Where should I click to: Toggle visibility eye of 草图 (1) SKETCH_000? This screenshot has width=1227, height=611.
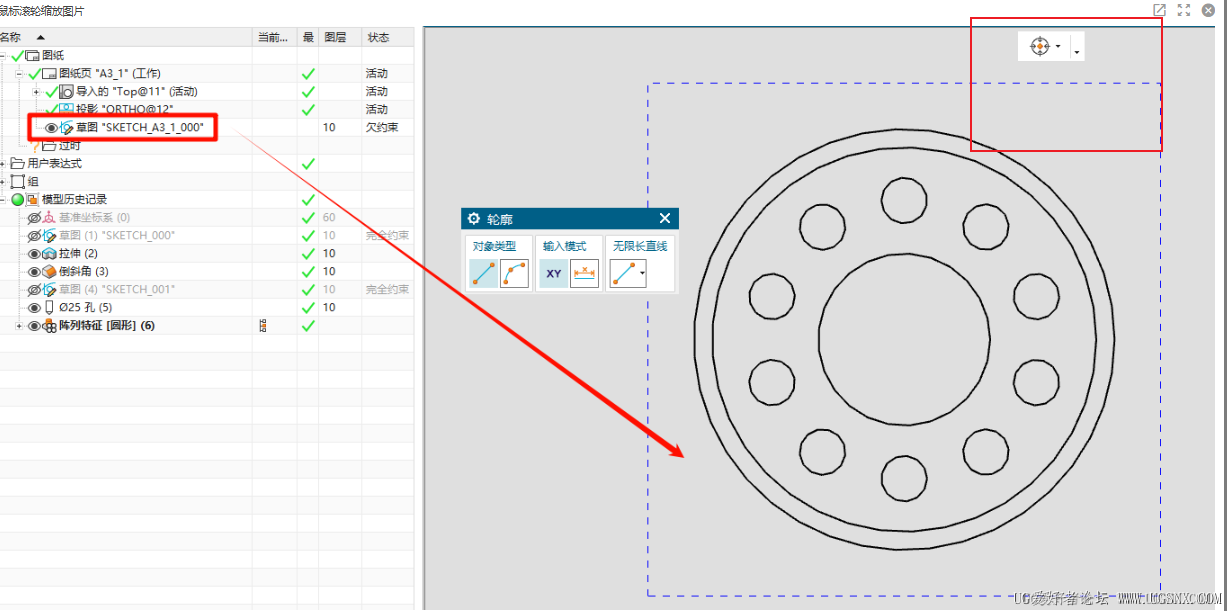coord(34,235)
